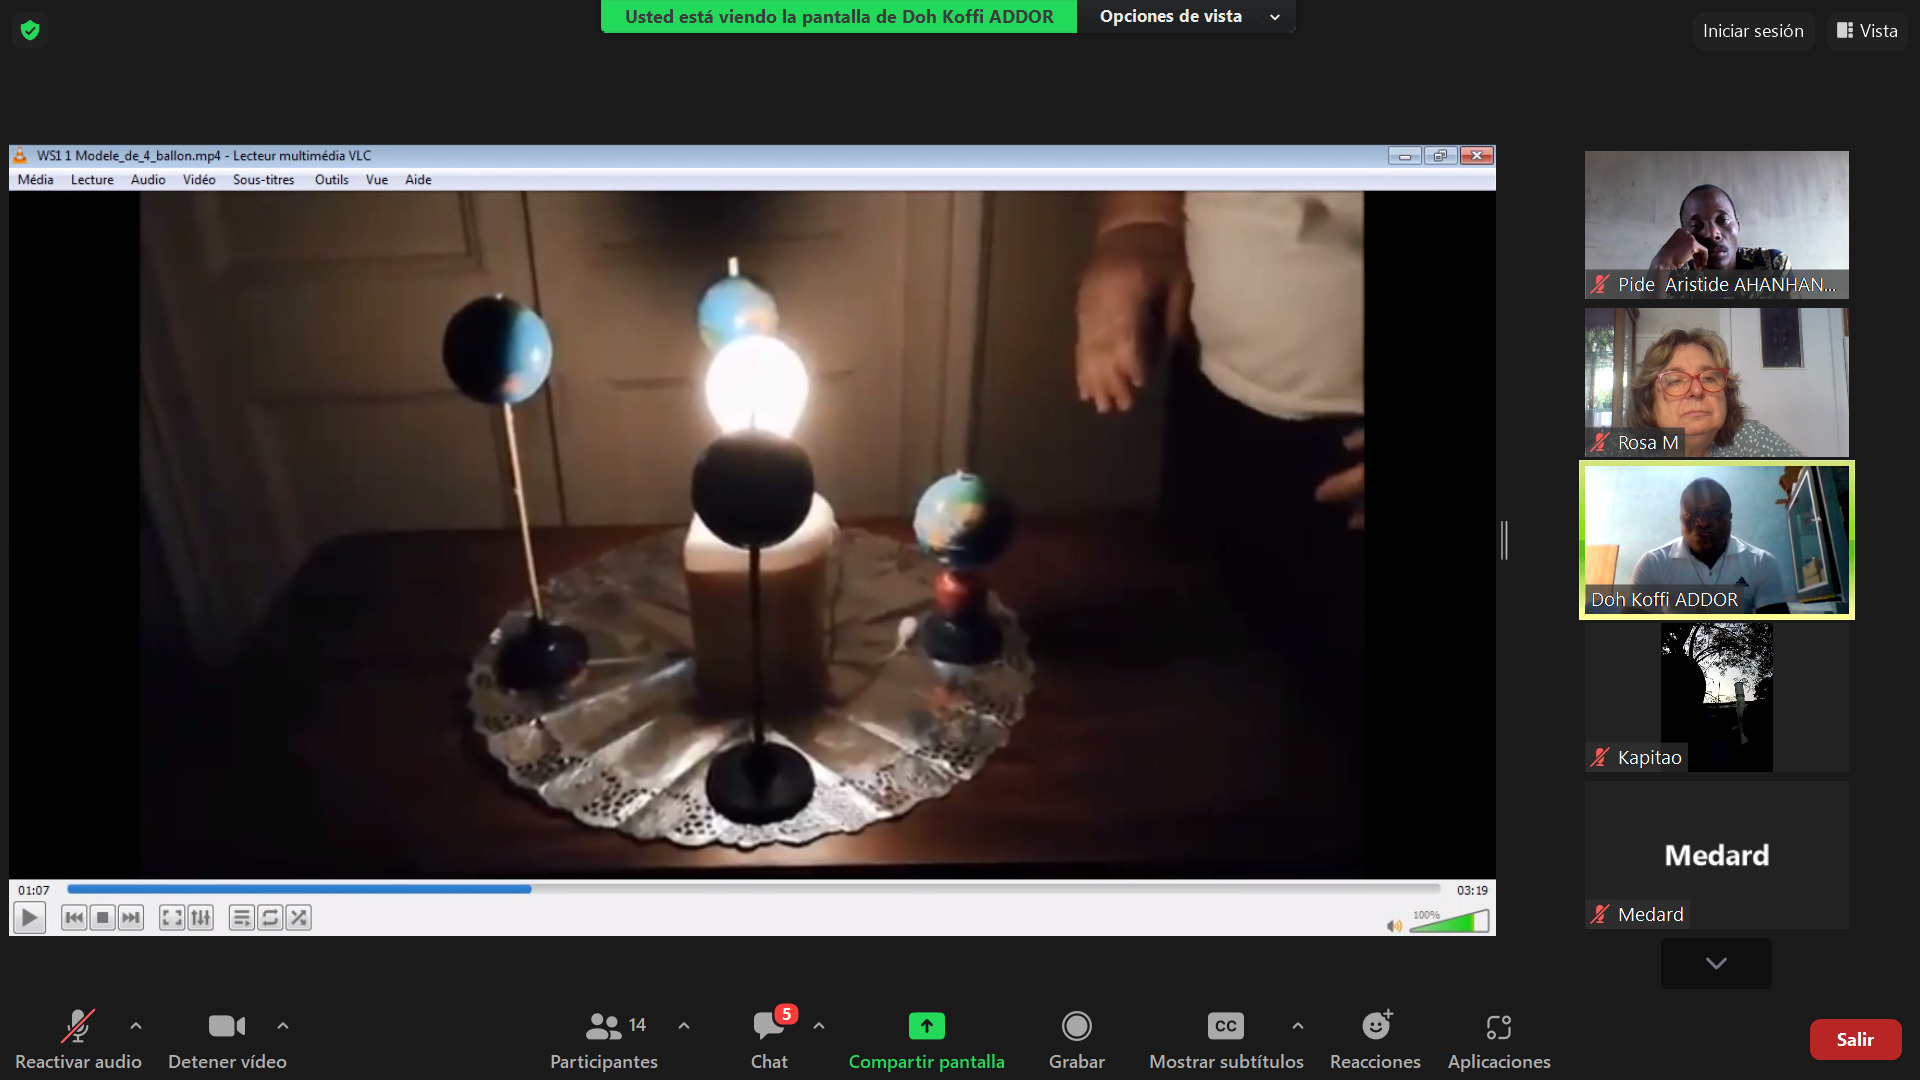Unmute with Reactivar audio microphone icon

coord(78,1026)
